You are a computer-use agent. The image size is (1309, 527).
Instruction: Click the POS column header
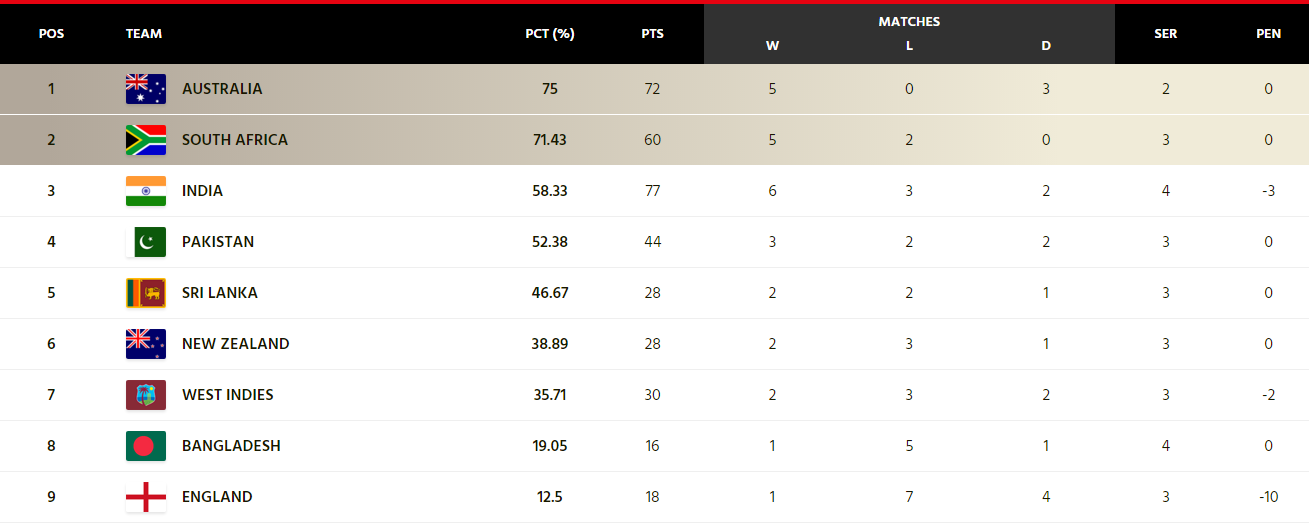[51, 34]
